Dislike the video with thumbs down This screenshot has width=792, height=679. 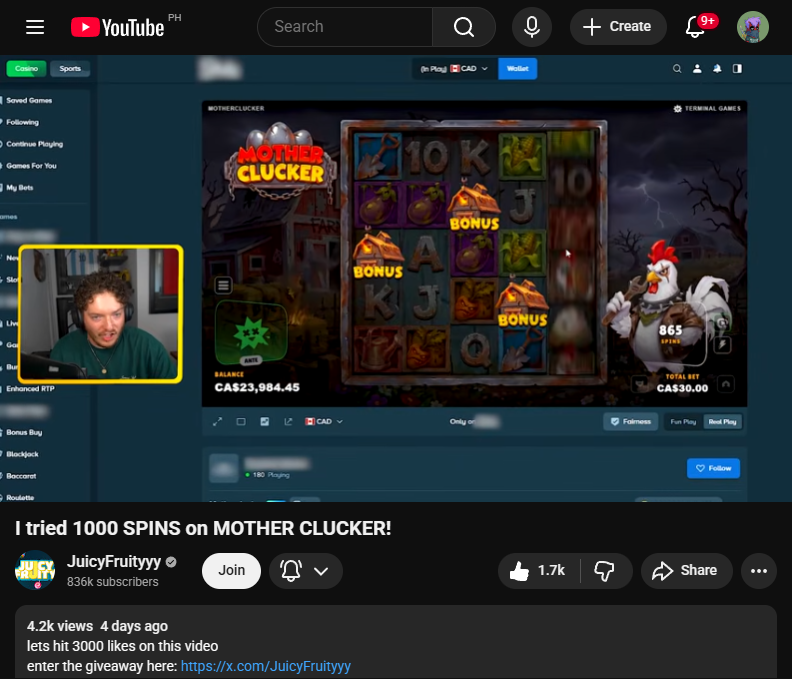(605, 571)
